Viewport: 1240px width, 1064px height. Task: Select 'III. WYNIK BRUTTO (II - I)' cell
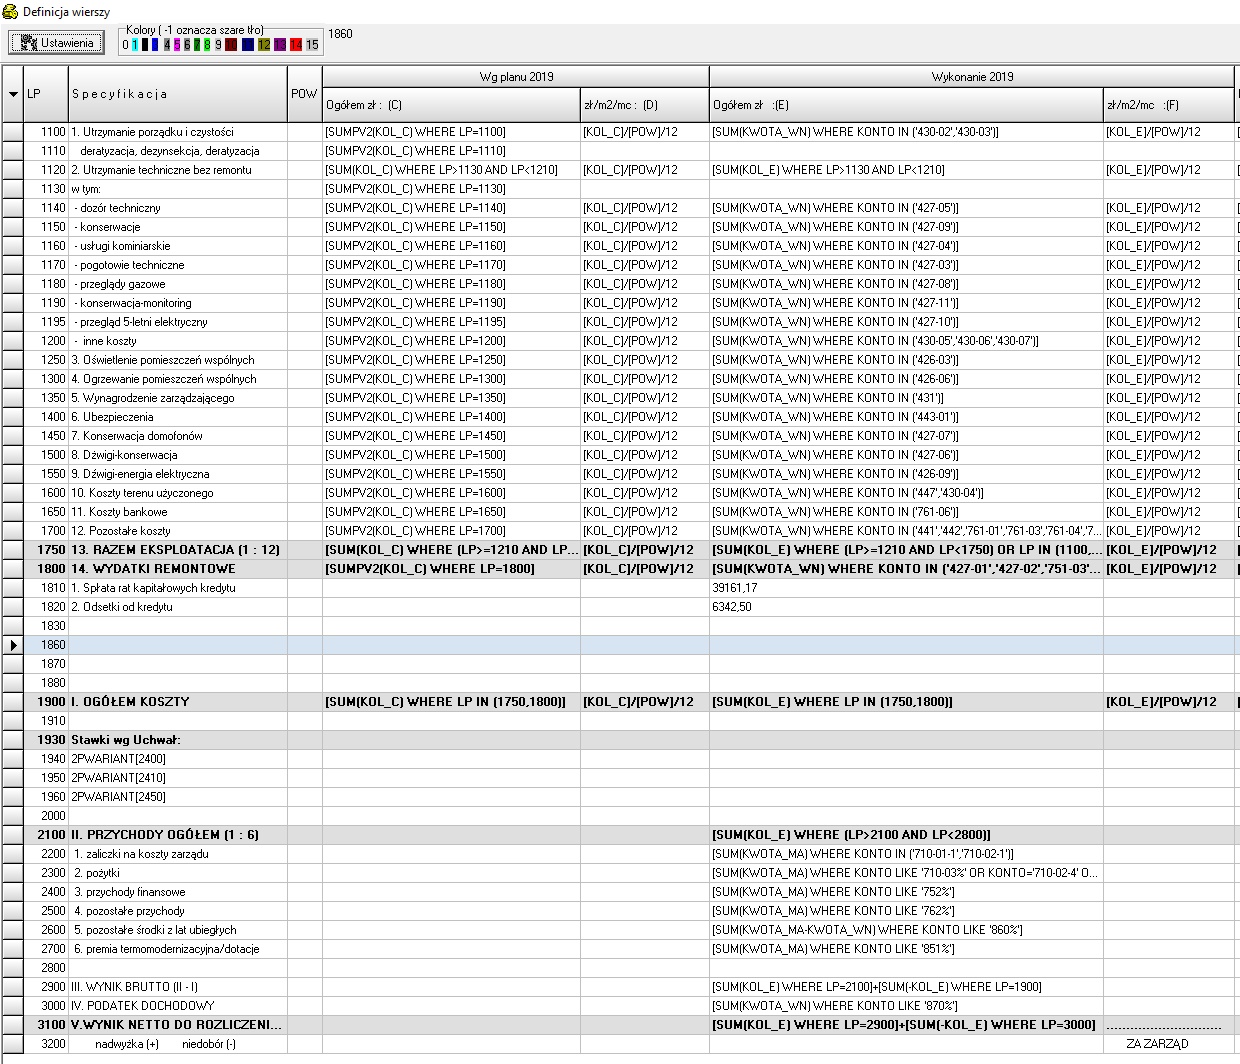pyautogui.click(x=178, y=987)
